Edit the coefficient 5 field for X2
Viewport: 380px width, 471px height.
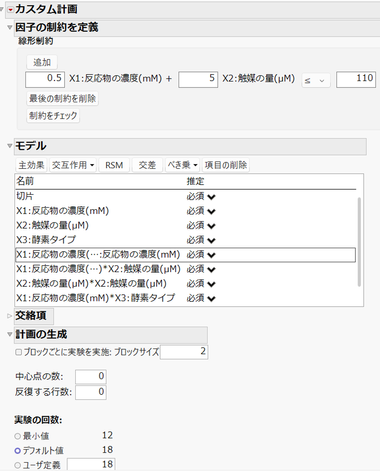pos(198,79)
